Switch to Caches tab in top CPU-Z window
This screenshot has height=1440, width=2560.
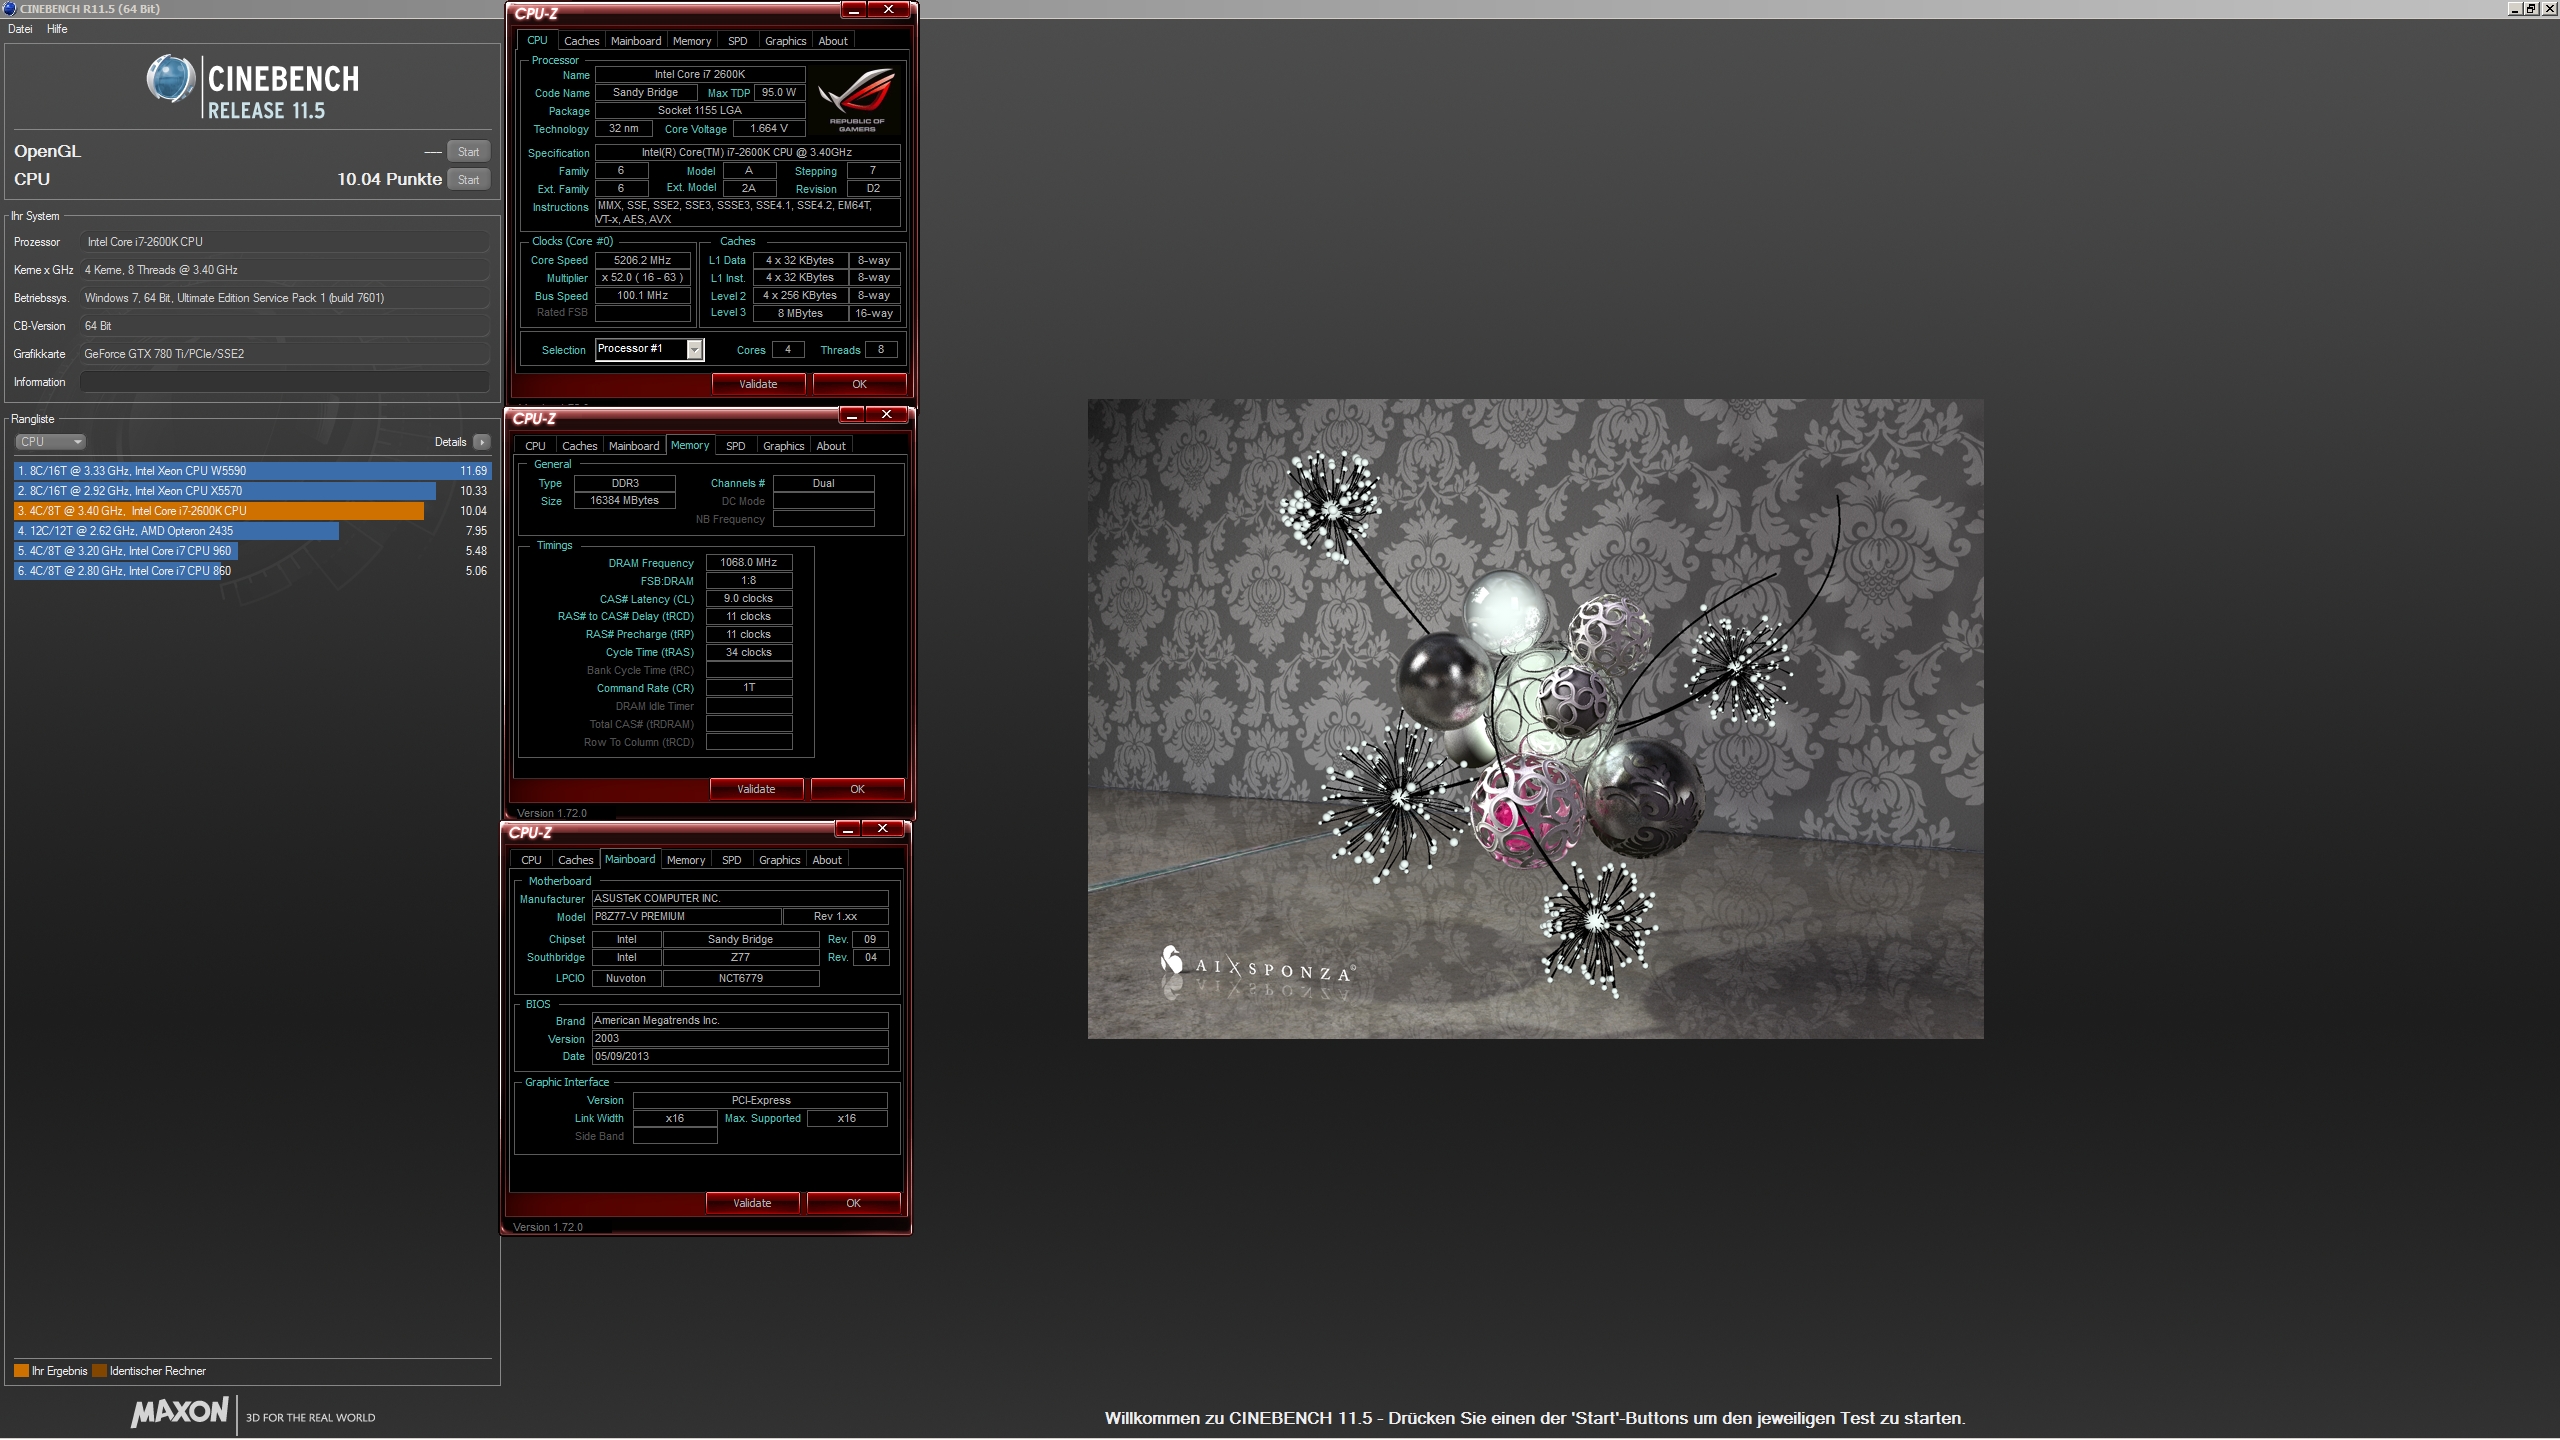point(581,41)
